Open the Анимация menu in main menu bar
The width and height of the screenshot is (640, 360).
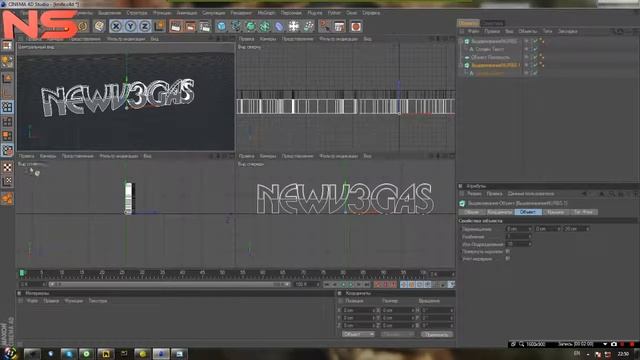point(187,13)
